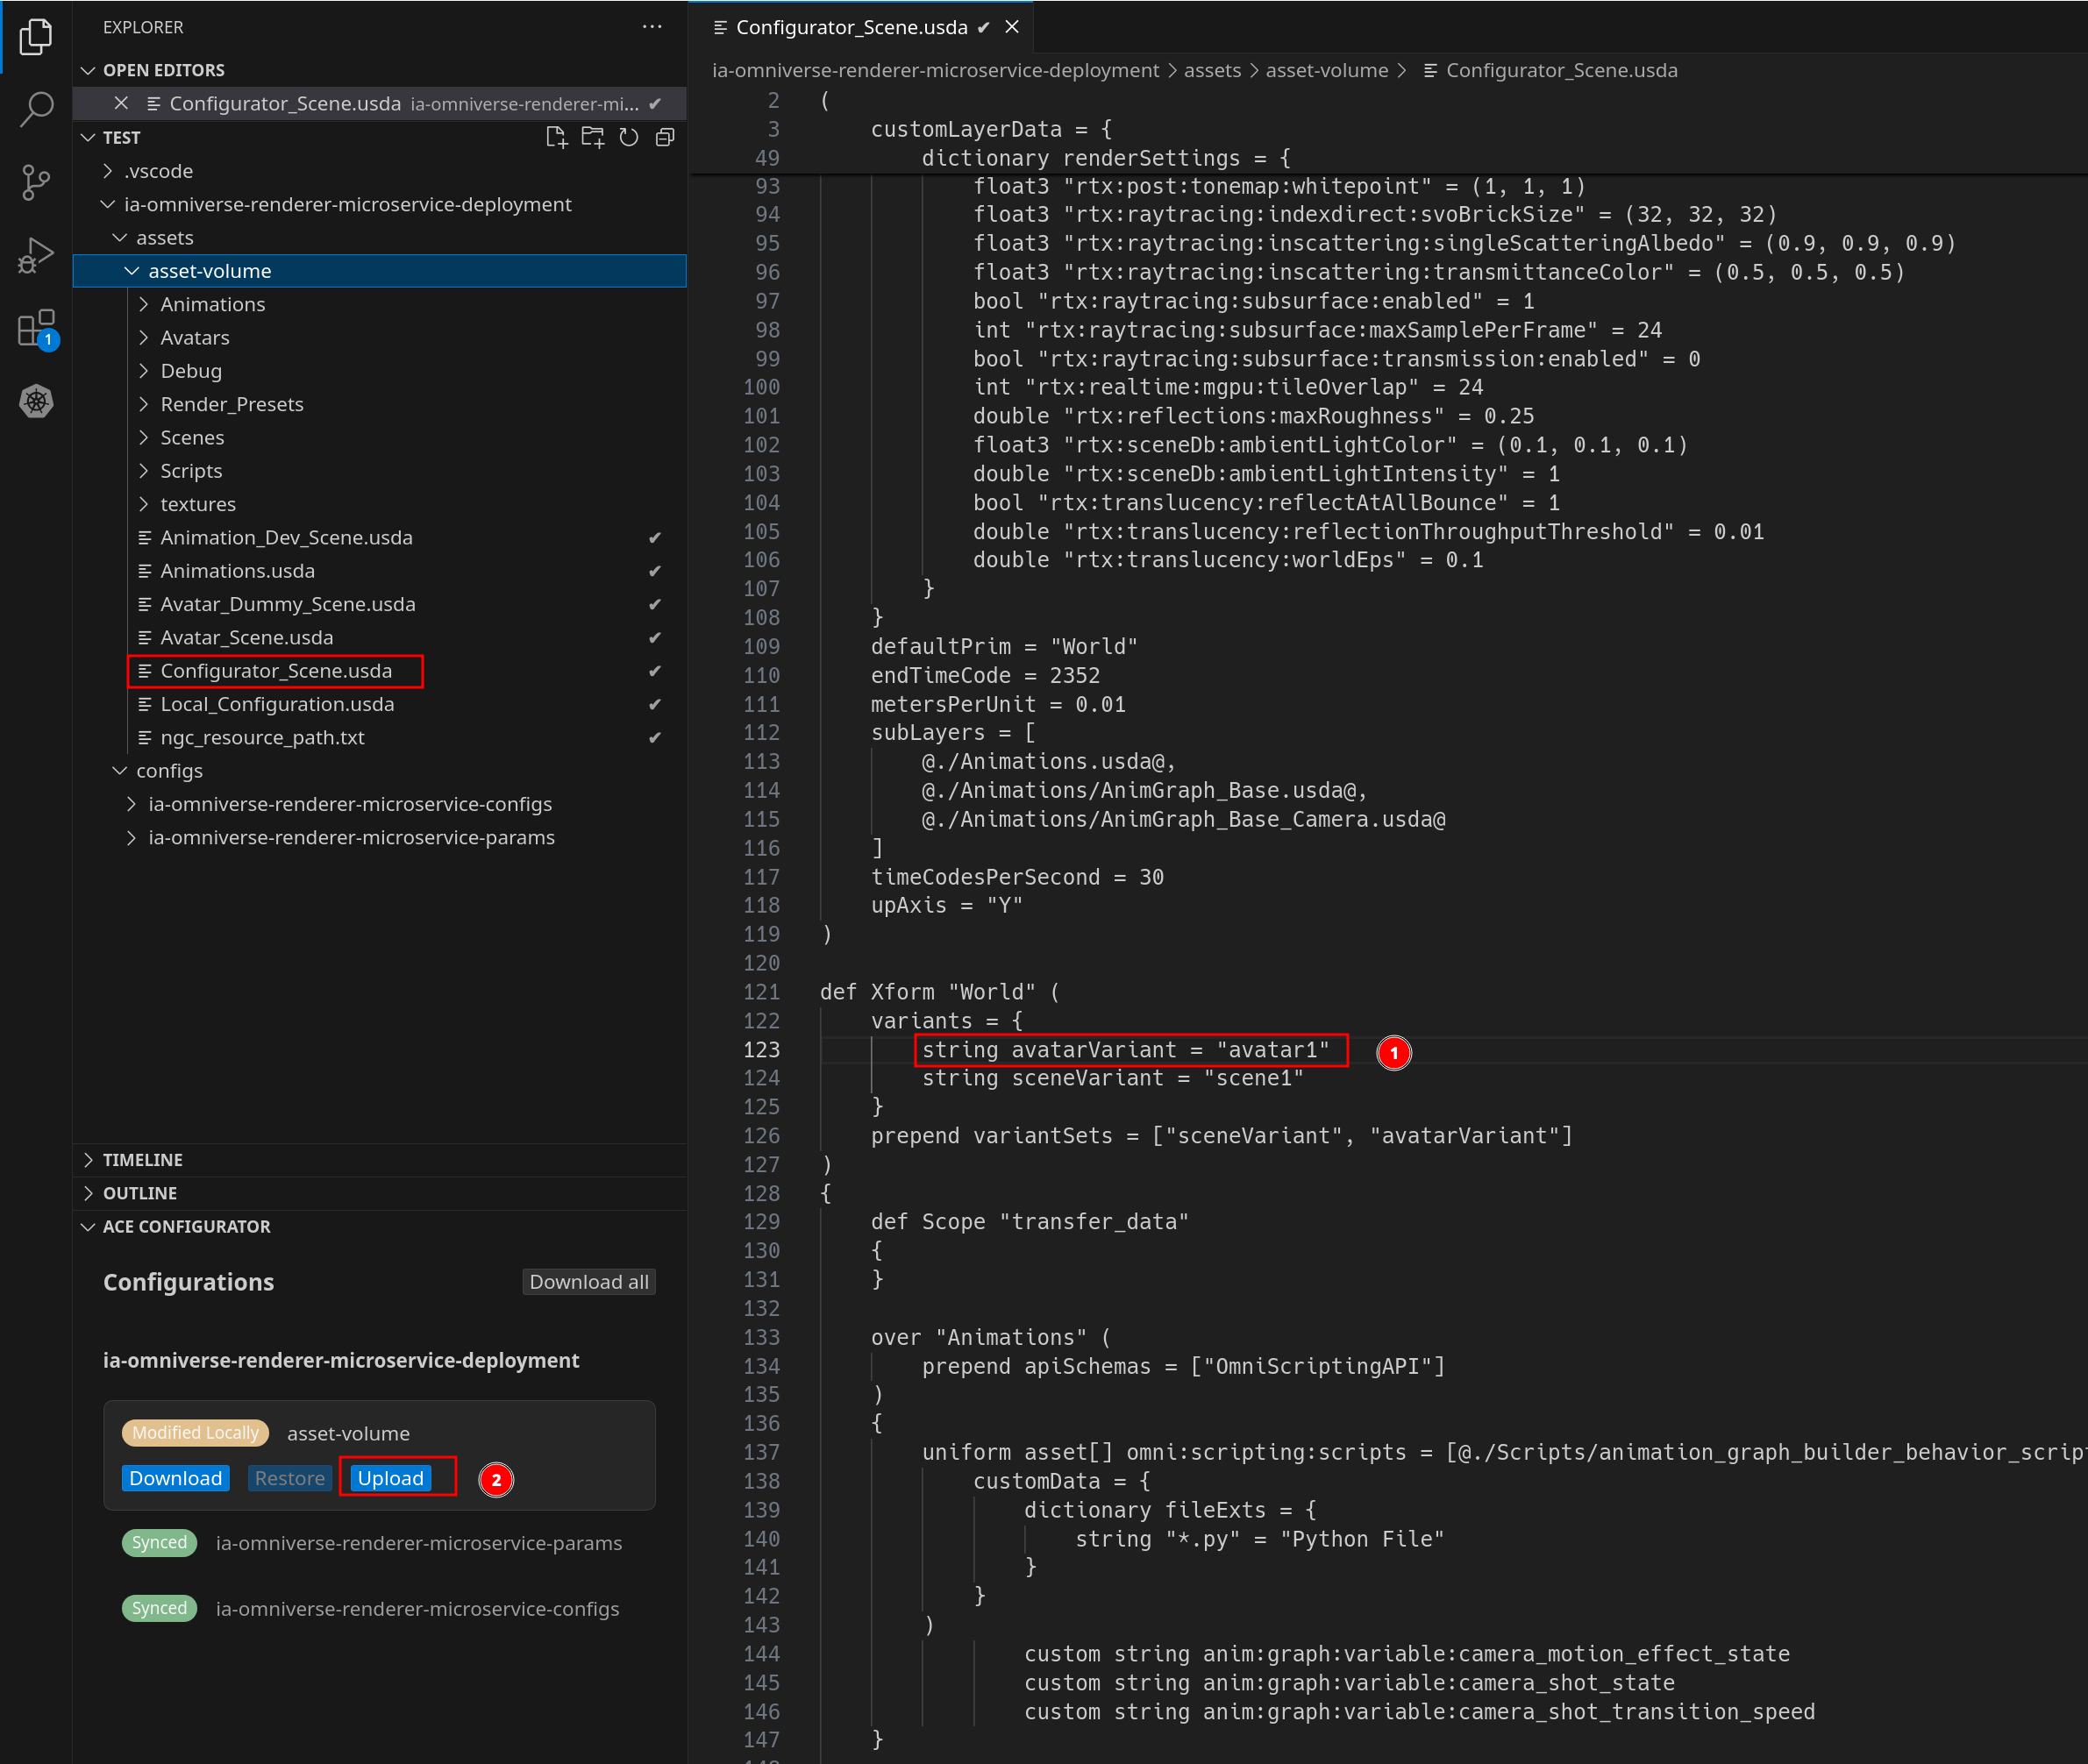Click the Explorer more actions ellipsis
This screenshot has width=2088, height=1764.
[x=652, y=27]
